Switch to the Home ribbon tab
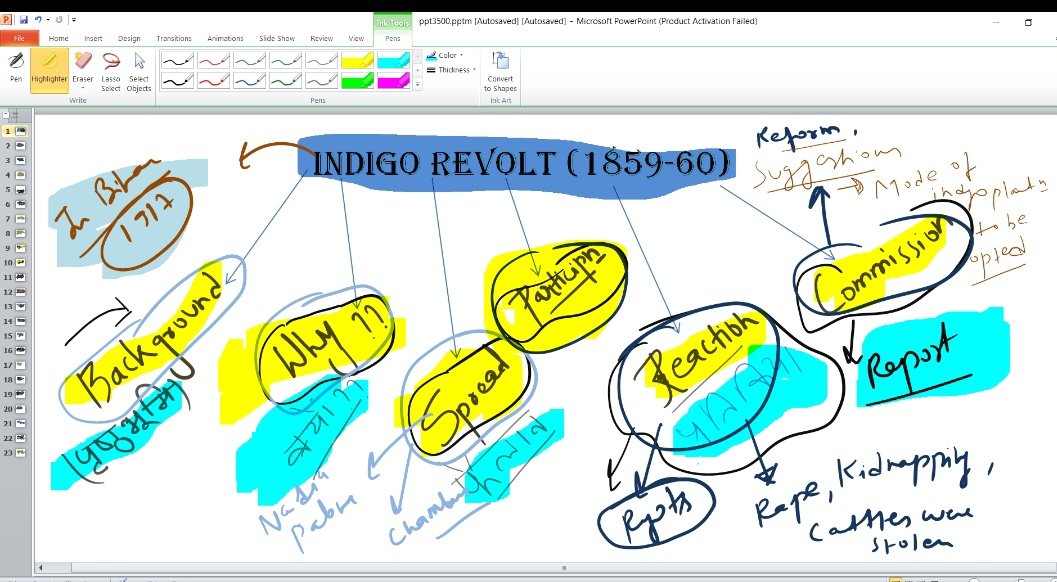 (59, 38)
